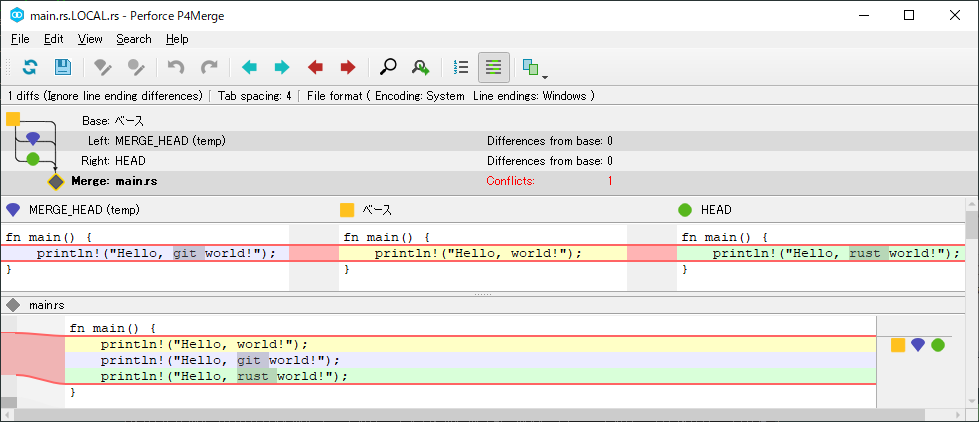The width and height of the screenshot is (979, 422).
Task: Jump to previous conflict red arrow
Action: pyautogui.click(x=315, y=67)
